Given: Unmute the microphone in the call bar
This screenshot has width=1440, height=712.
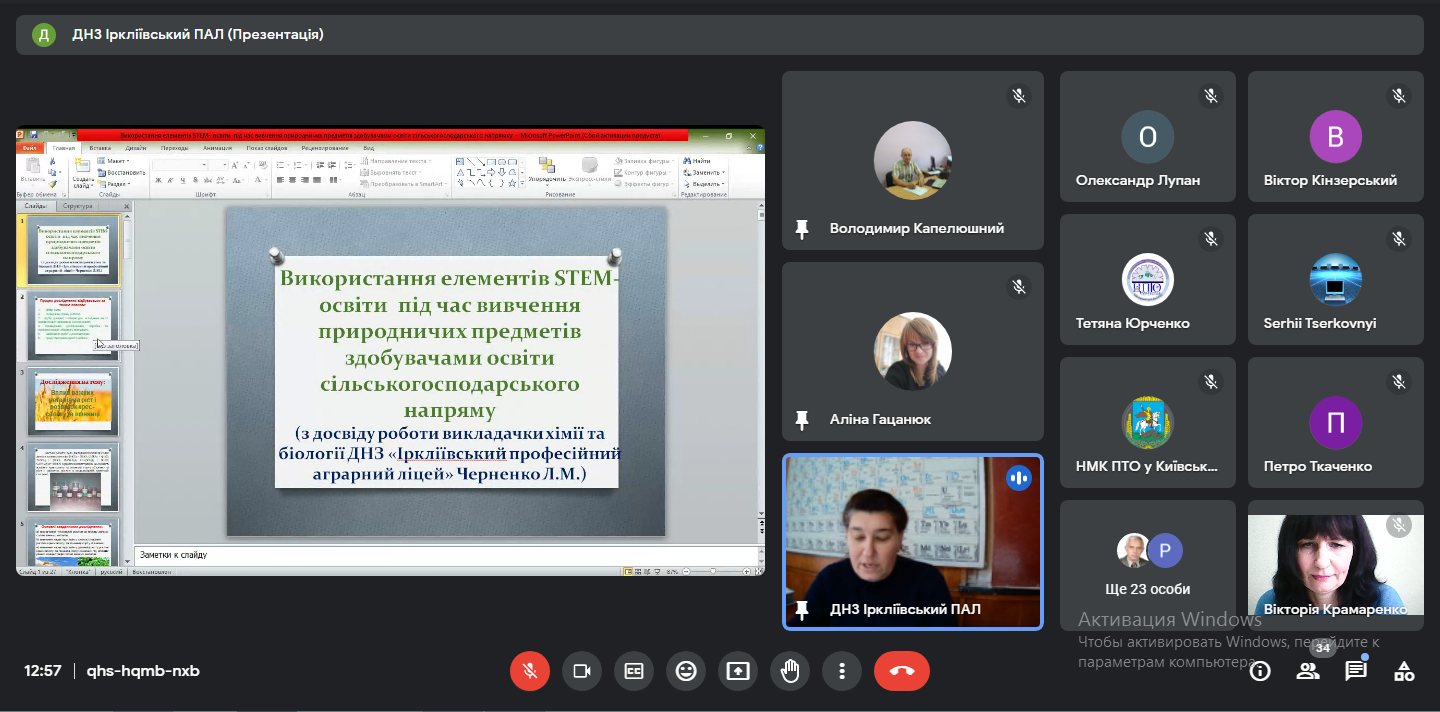Looking at the screenshot, I should pyautogui.click(x=530, y=671).
